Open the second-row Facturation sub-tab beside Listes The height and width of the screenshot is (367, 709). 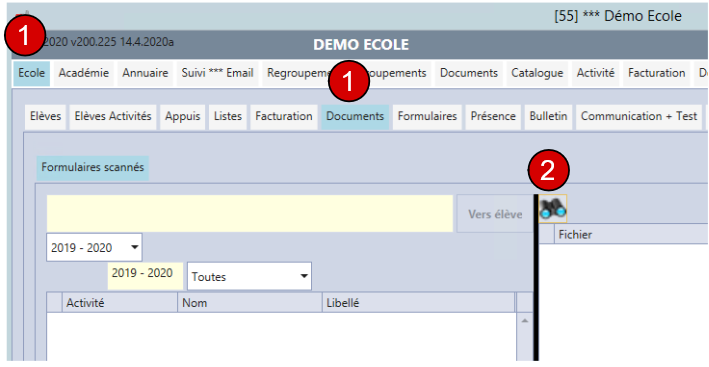284,117
